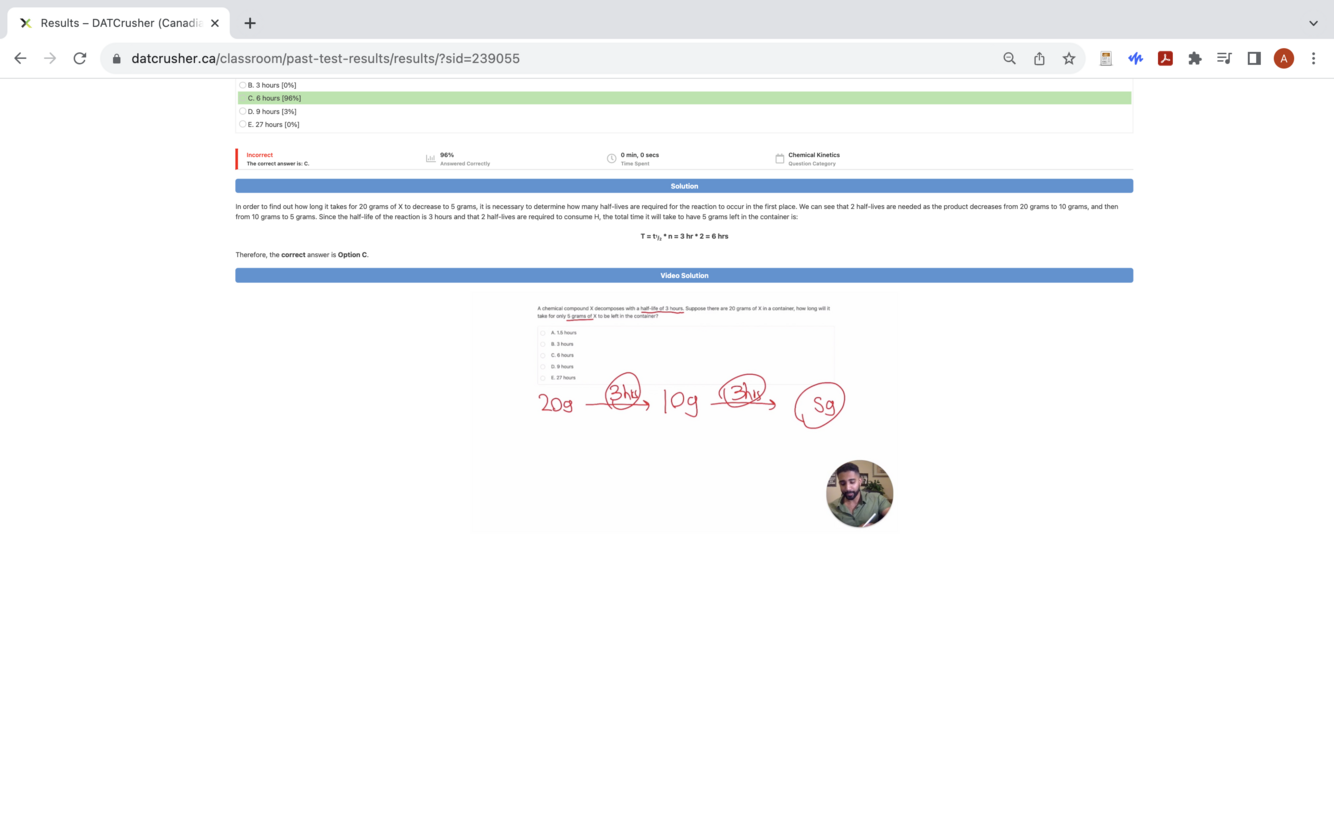Open the media control playlist icon
The image size is (1334, 834).
[1224, 58]
